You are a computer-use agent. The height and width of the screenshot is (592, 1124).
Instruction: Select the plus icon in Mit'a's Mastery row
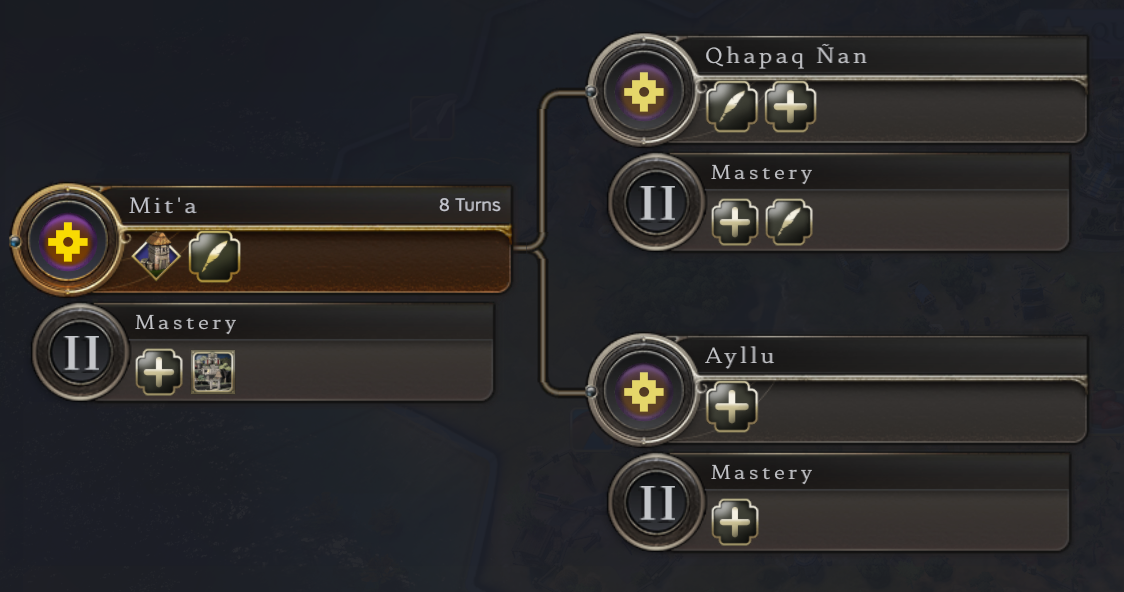(x=159, y=372)
